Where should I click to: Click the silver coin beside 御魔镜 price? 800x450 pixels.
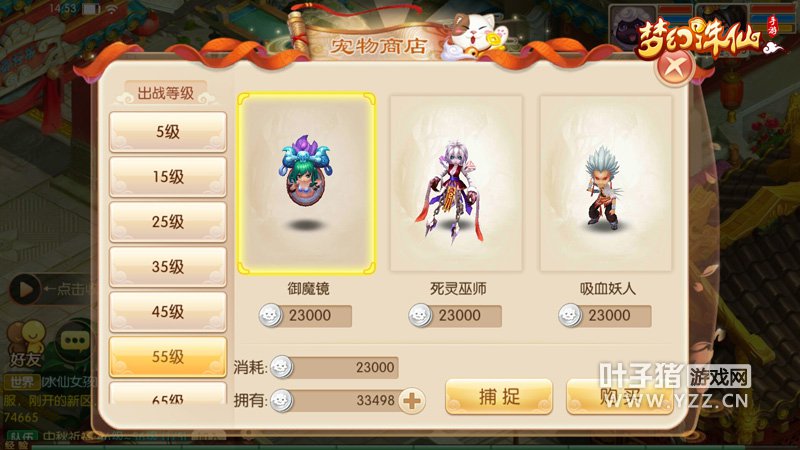(x=270, y=315)
